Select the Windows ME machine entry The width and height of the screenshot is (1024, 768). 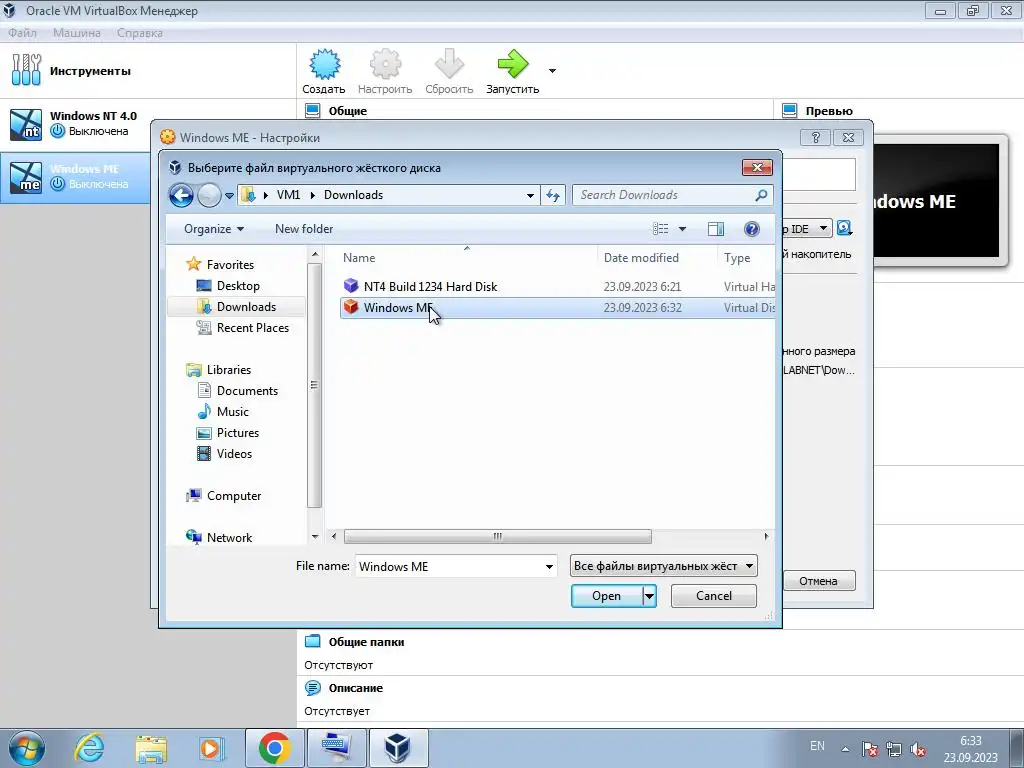point(75,177)
